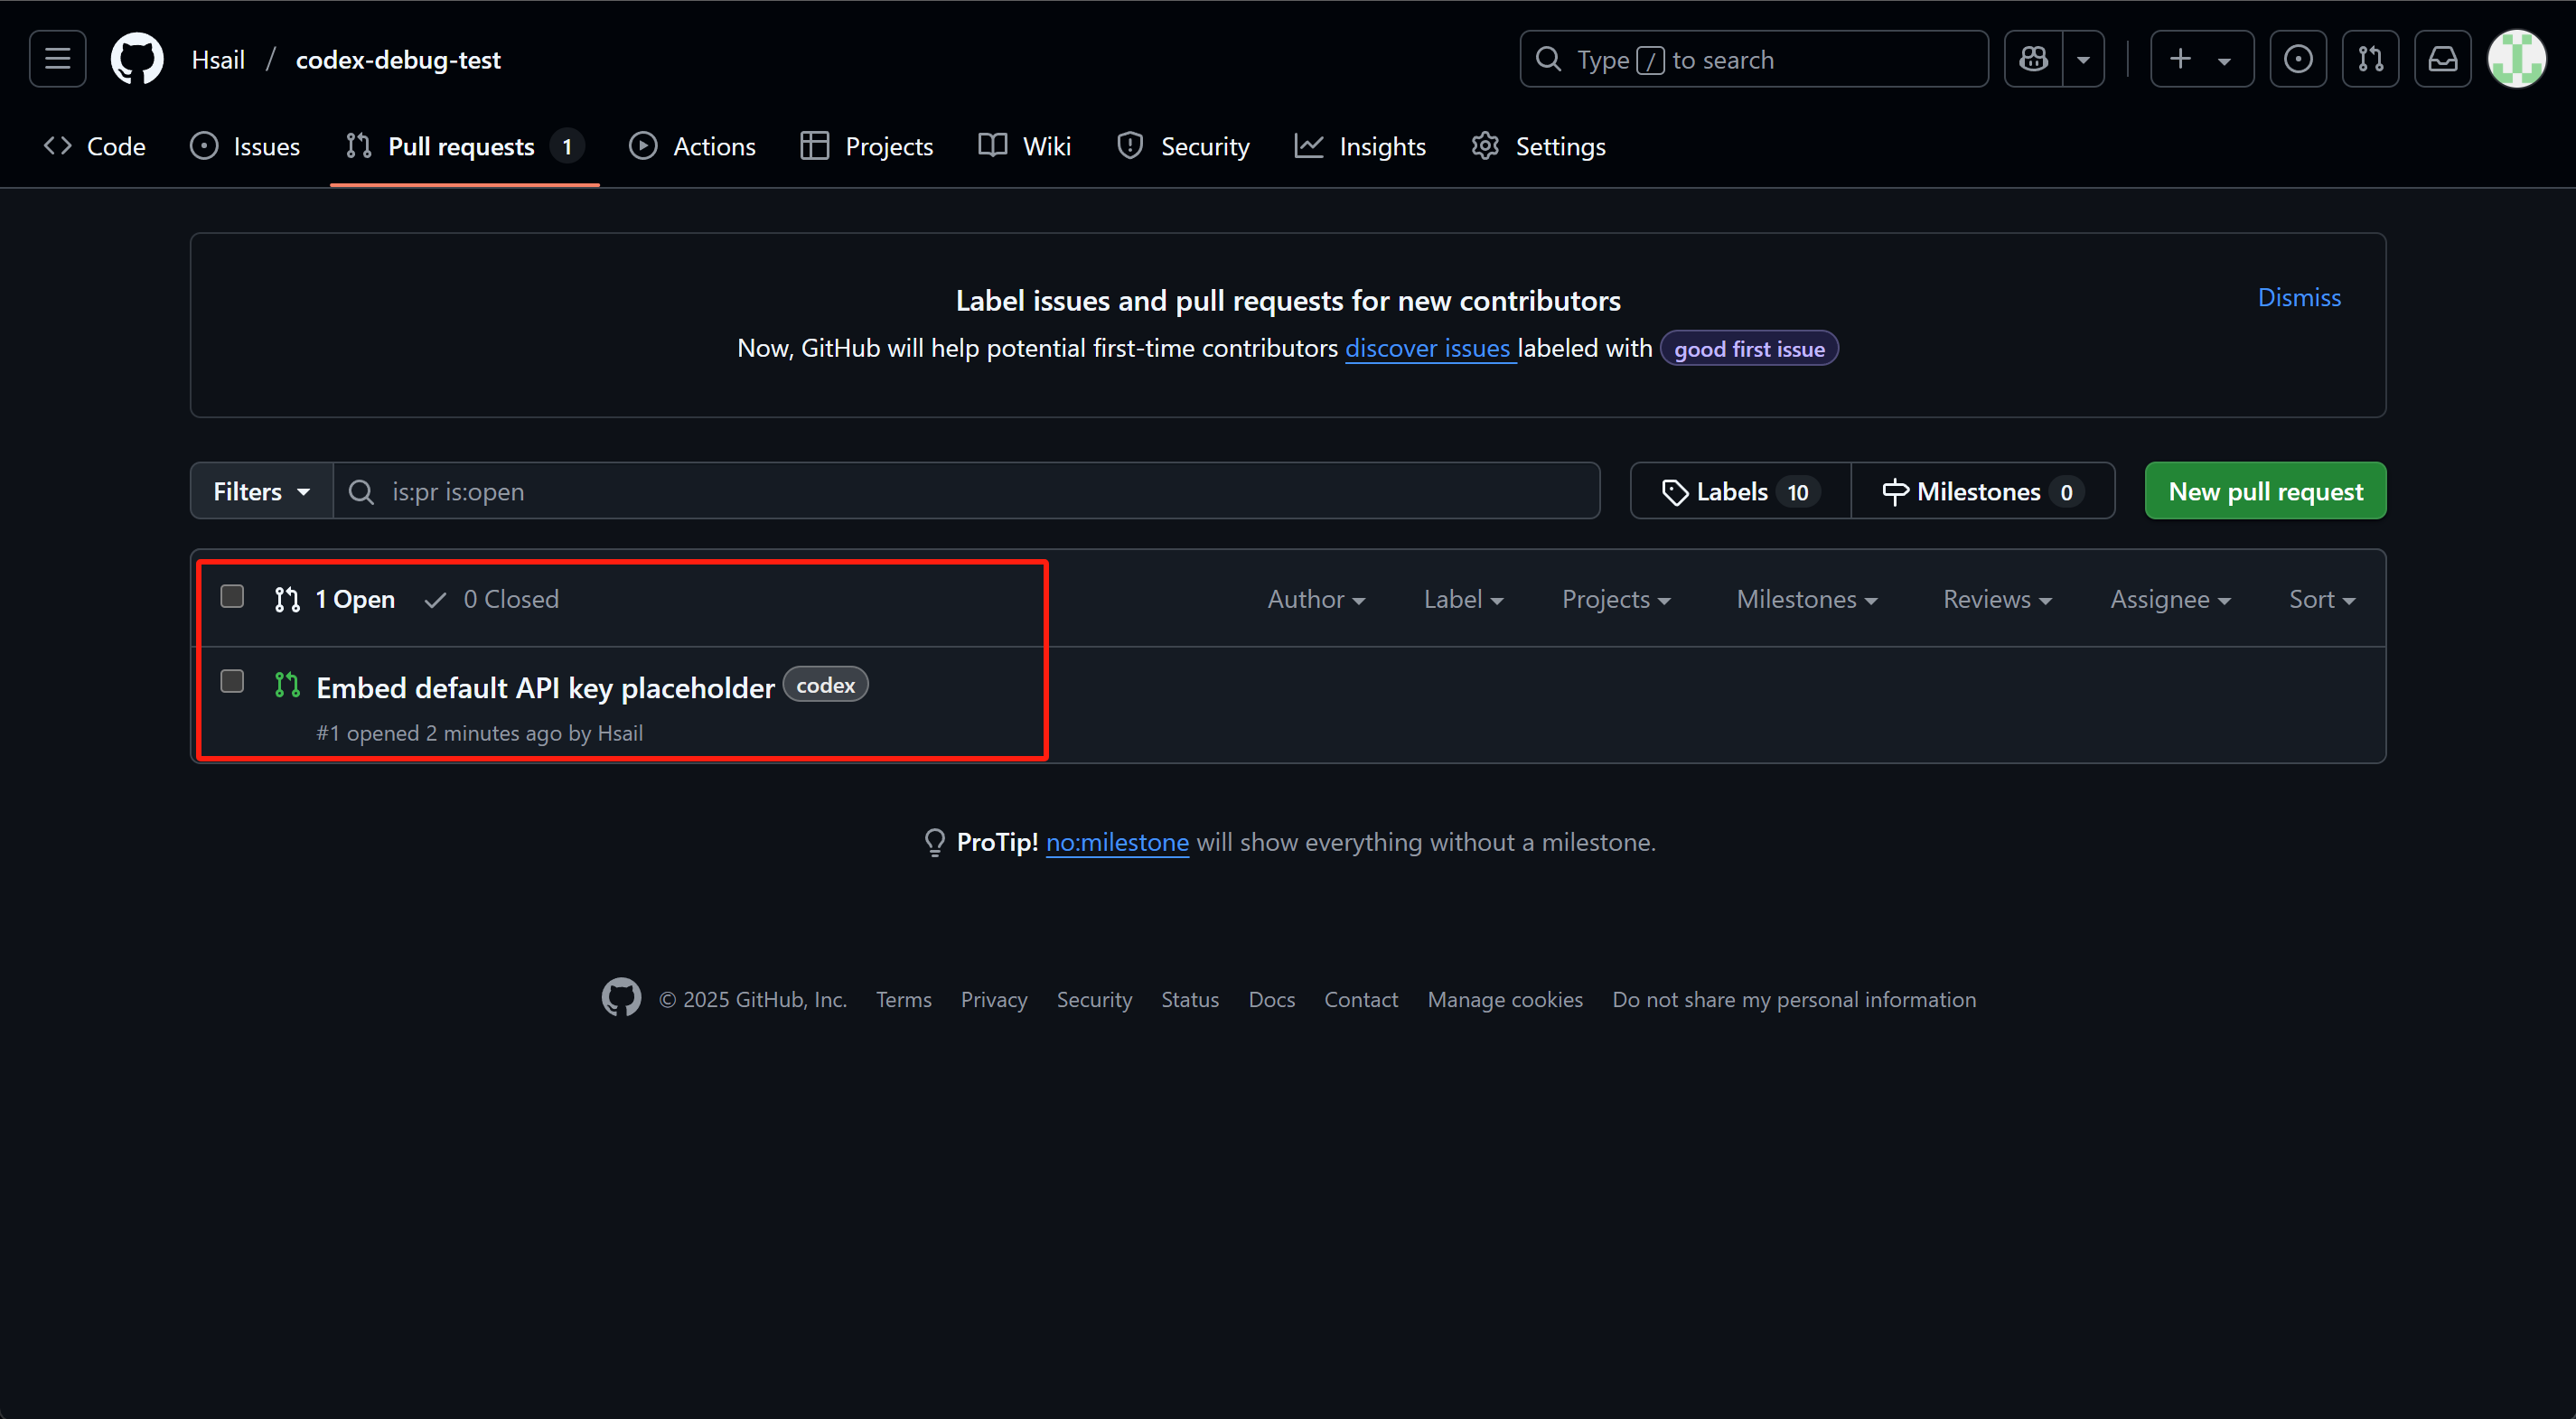This screenshot has width=2576, height=1419.
Task: Dismiss the new contributors banner
Action: (x=2298, y=297)
